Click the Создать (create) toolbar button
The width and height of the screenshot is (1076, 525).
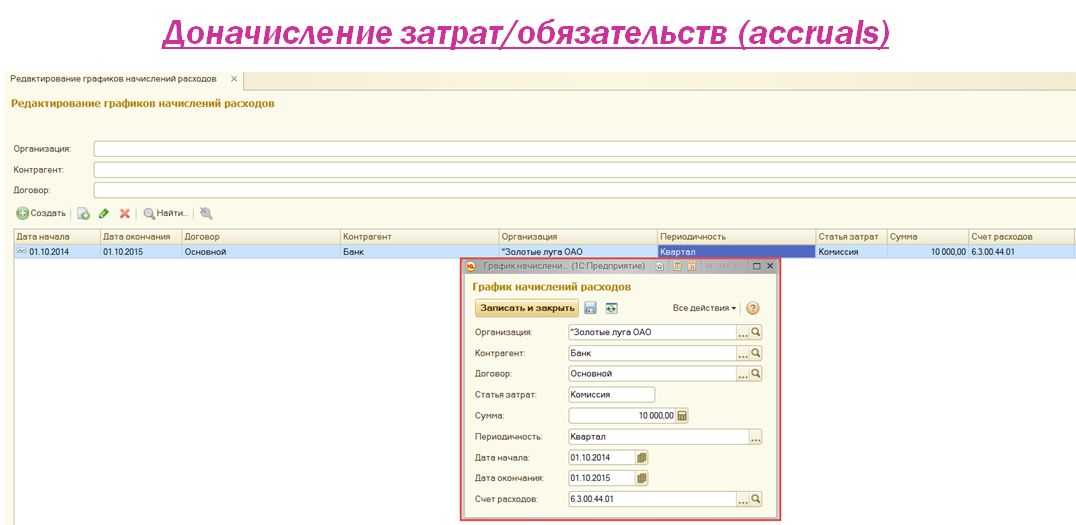click(41, 213)
